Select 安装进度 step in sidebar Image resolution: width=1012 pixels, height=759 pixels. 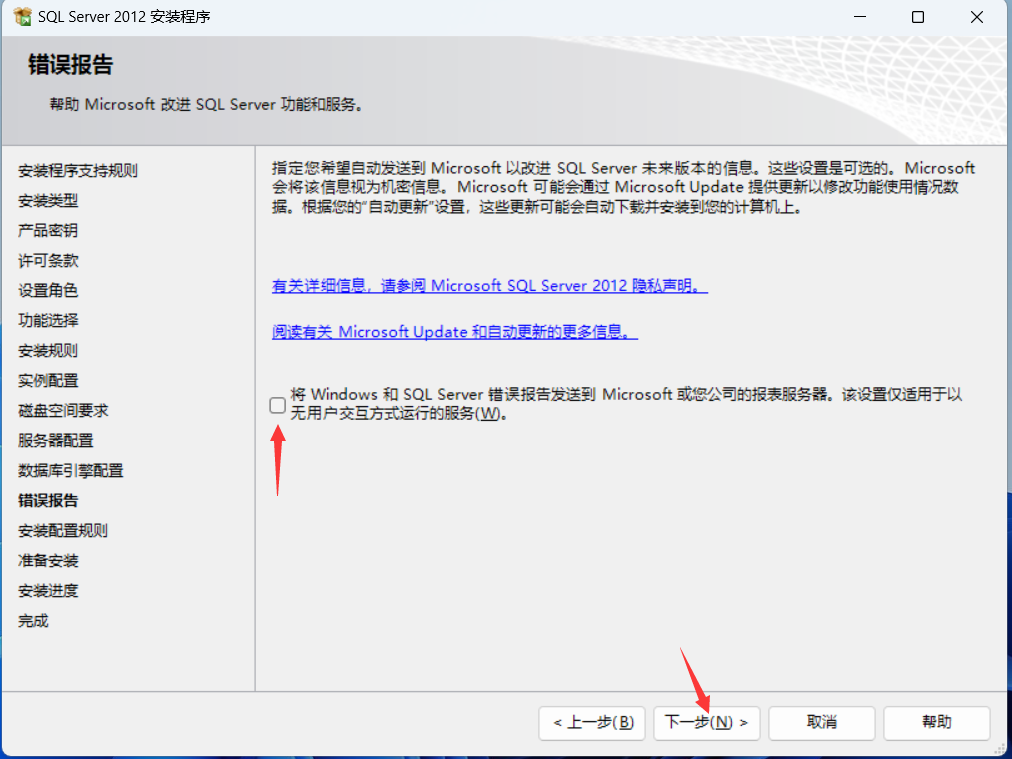click(x=48, y=591)
